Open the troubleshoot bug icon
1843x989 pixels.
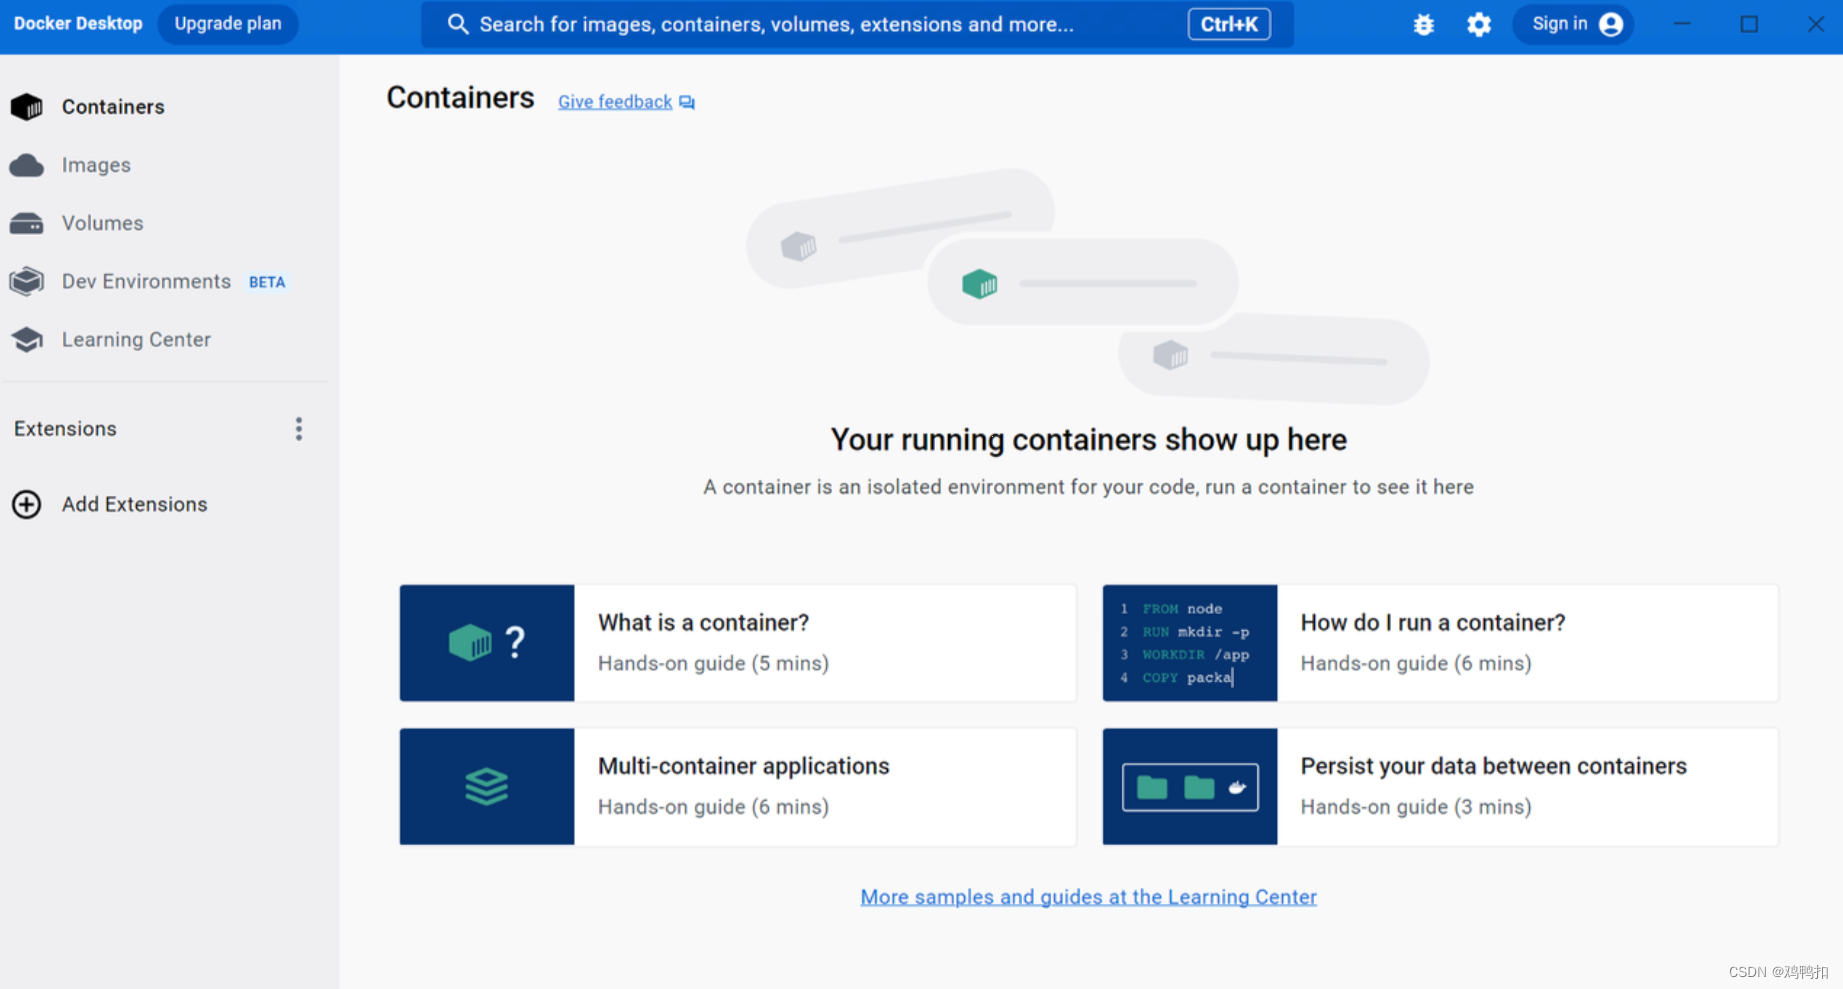point(1423,24)
